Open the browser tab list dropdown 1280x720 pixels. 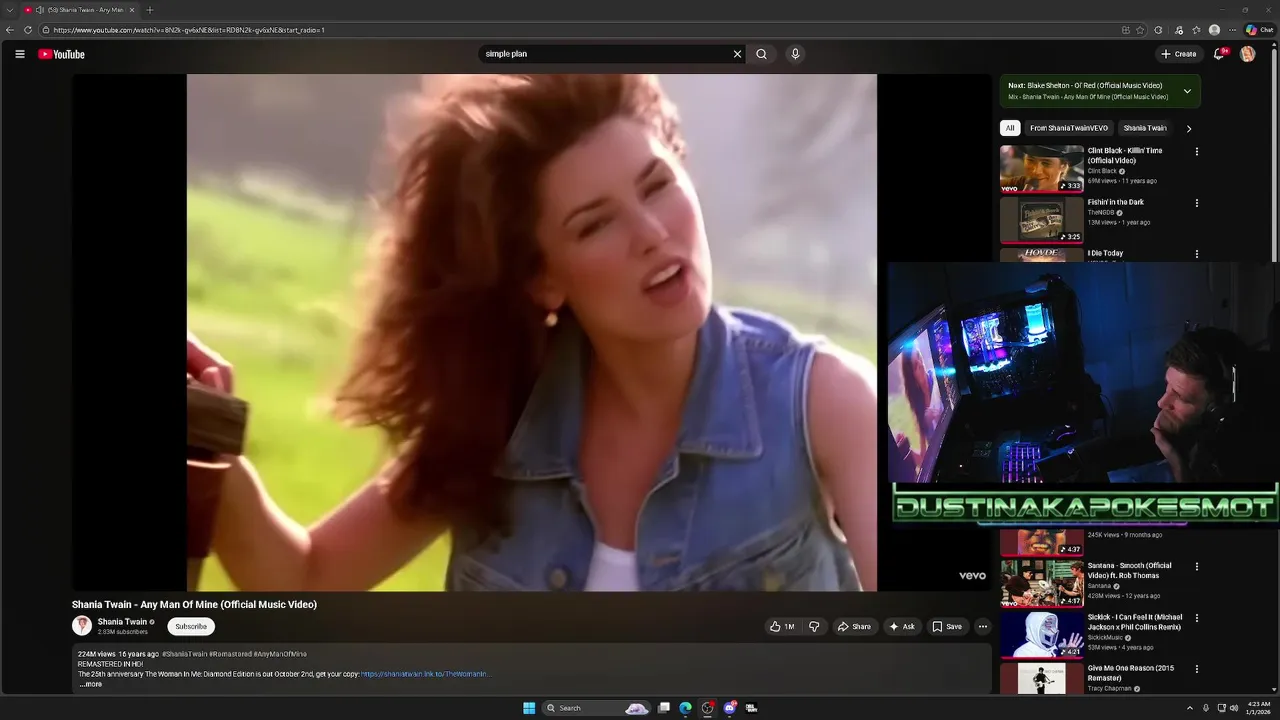[10, 10]
